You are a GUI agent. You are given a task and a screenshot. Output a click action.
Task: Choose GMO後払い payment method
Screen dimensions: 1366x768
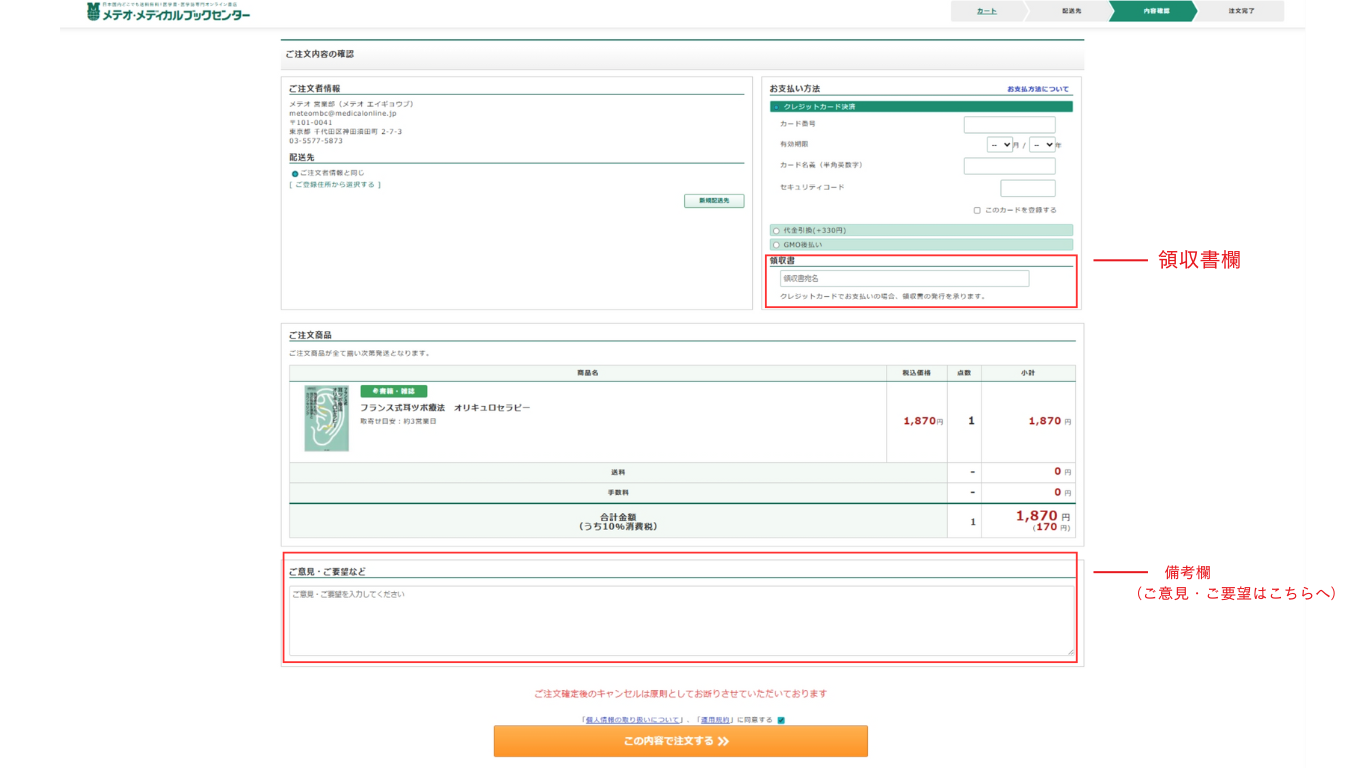click(x=776, y=245)
